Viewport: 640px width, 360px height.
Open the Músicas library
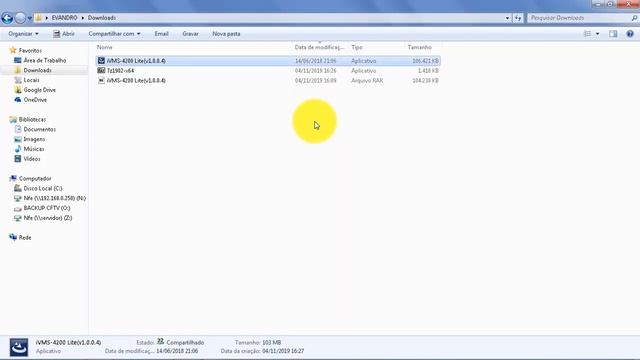point(33,149)
